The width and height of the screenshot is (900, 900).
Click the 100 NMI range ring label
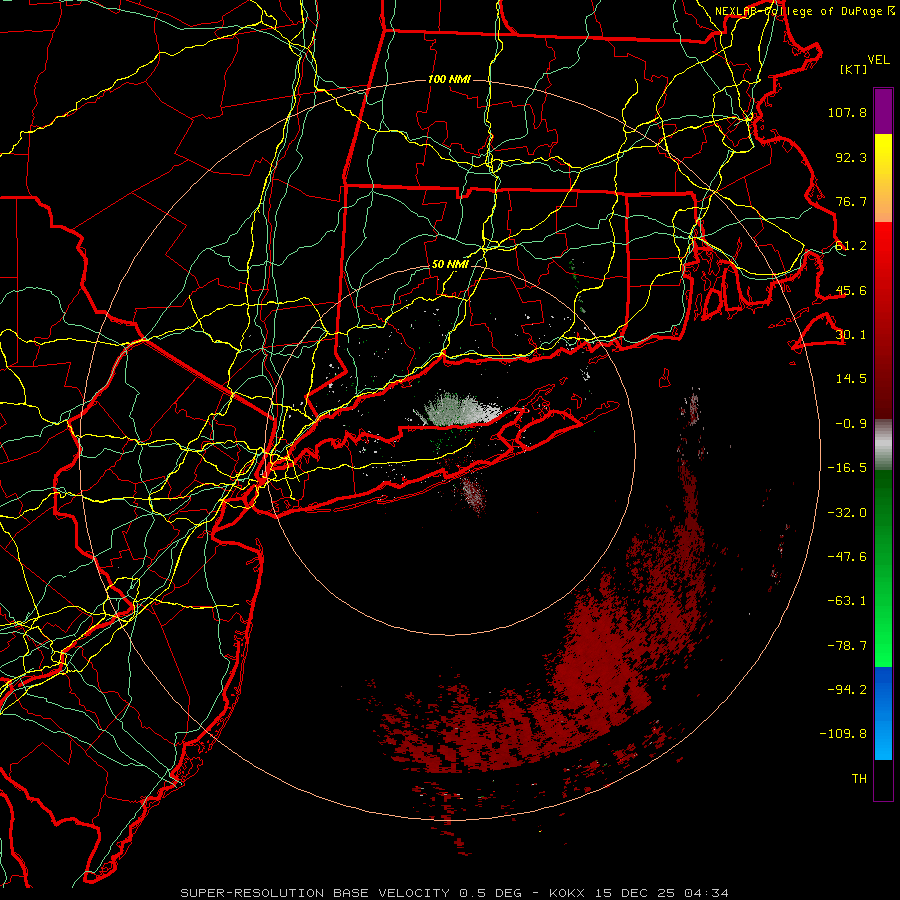(x=449, y=79)
